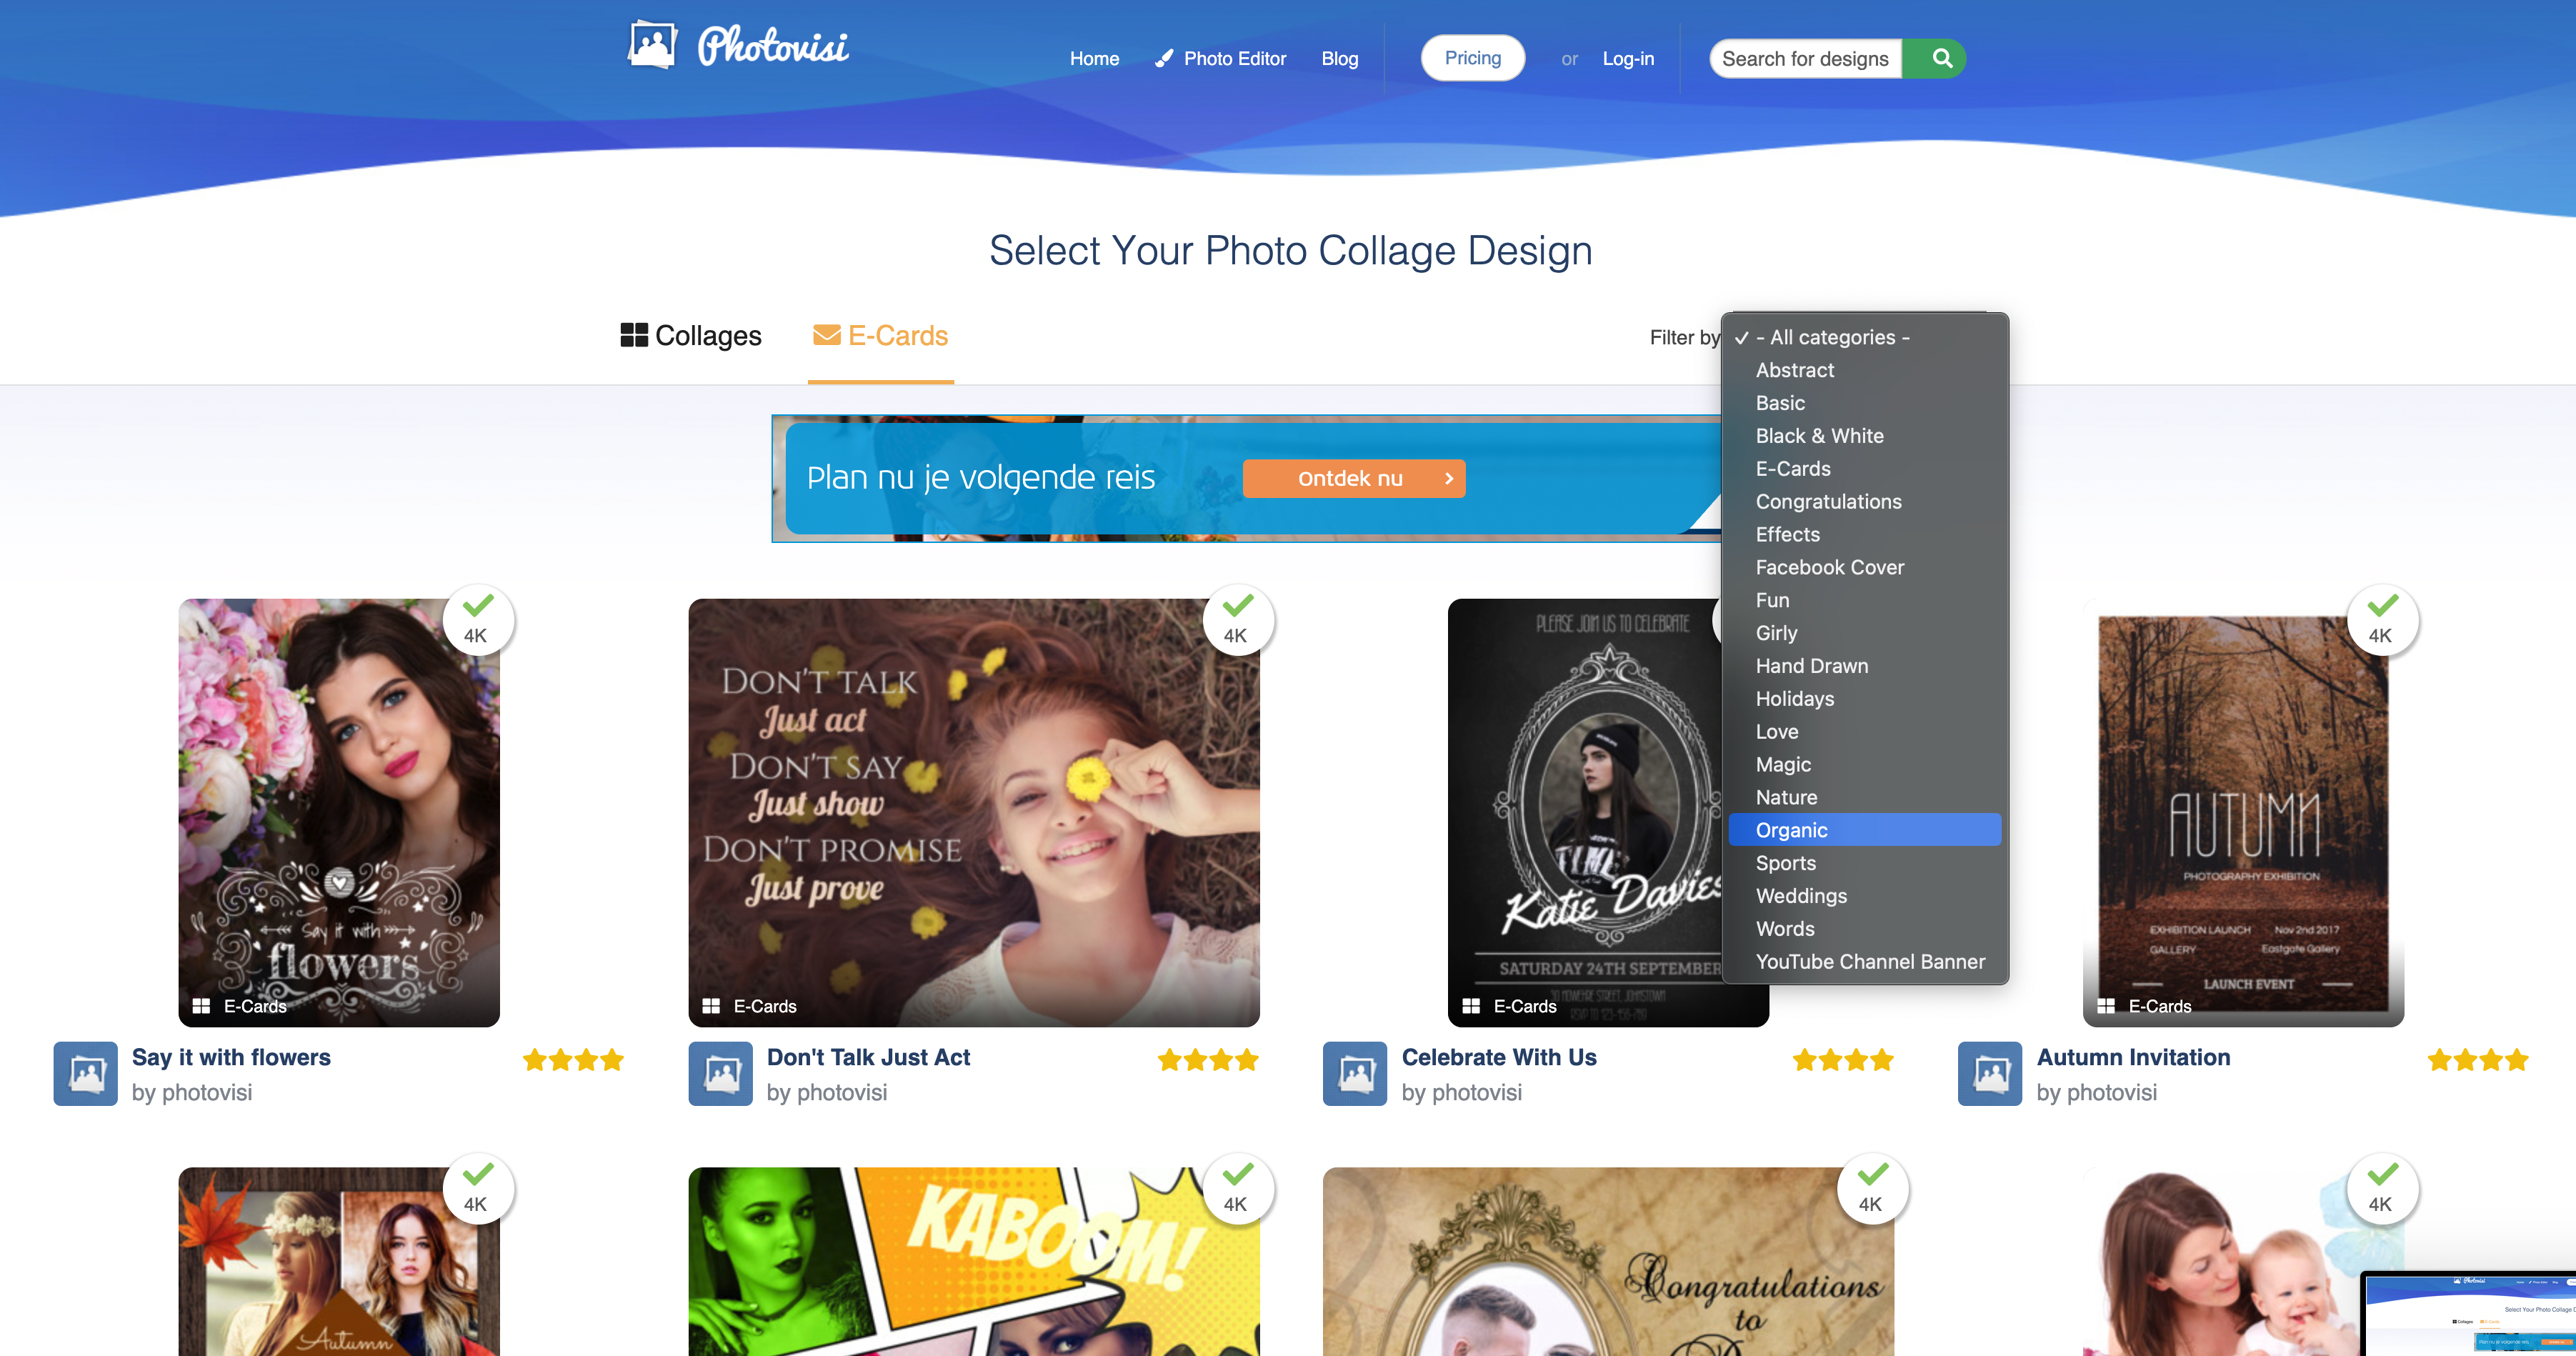Viewport: 2576px width, 1356px height.
Task: Click the 4K badge on Autumn Invitation card
Action: (x=2382, y=620)
